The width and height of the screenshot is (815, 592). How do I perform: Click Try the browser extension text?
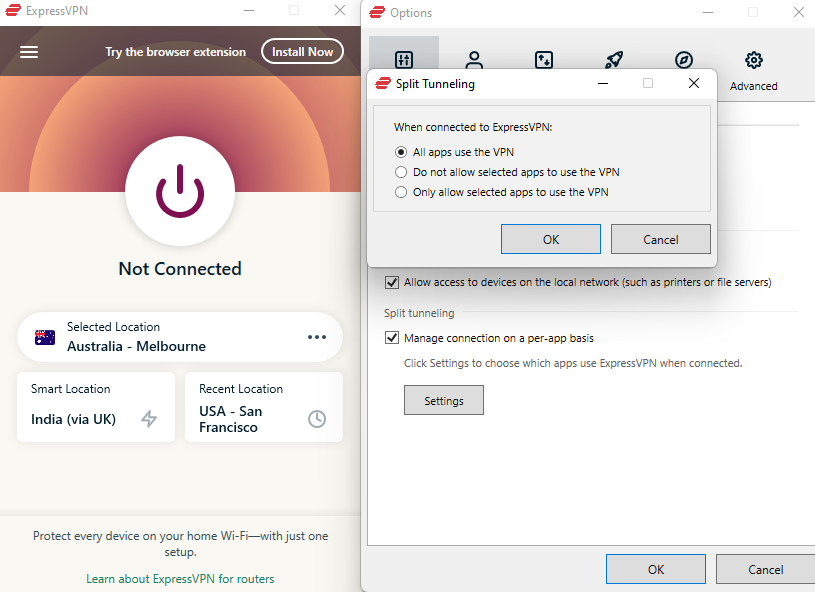tap(176, 52)
